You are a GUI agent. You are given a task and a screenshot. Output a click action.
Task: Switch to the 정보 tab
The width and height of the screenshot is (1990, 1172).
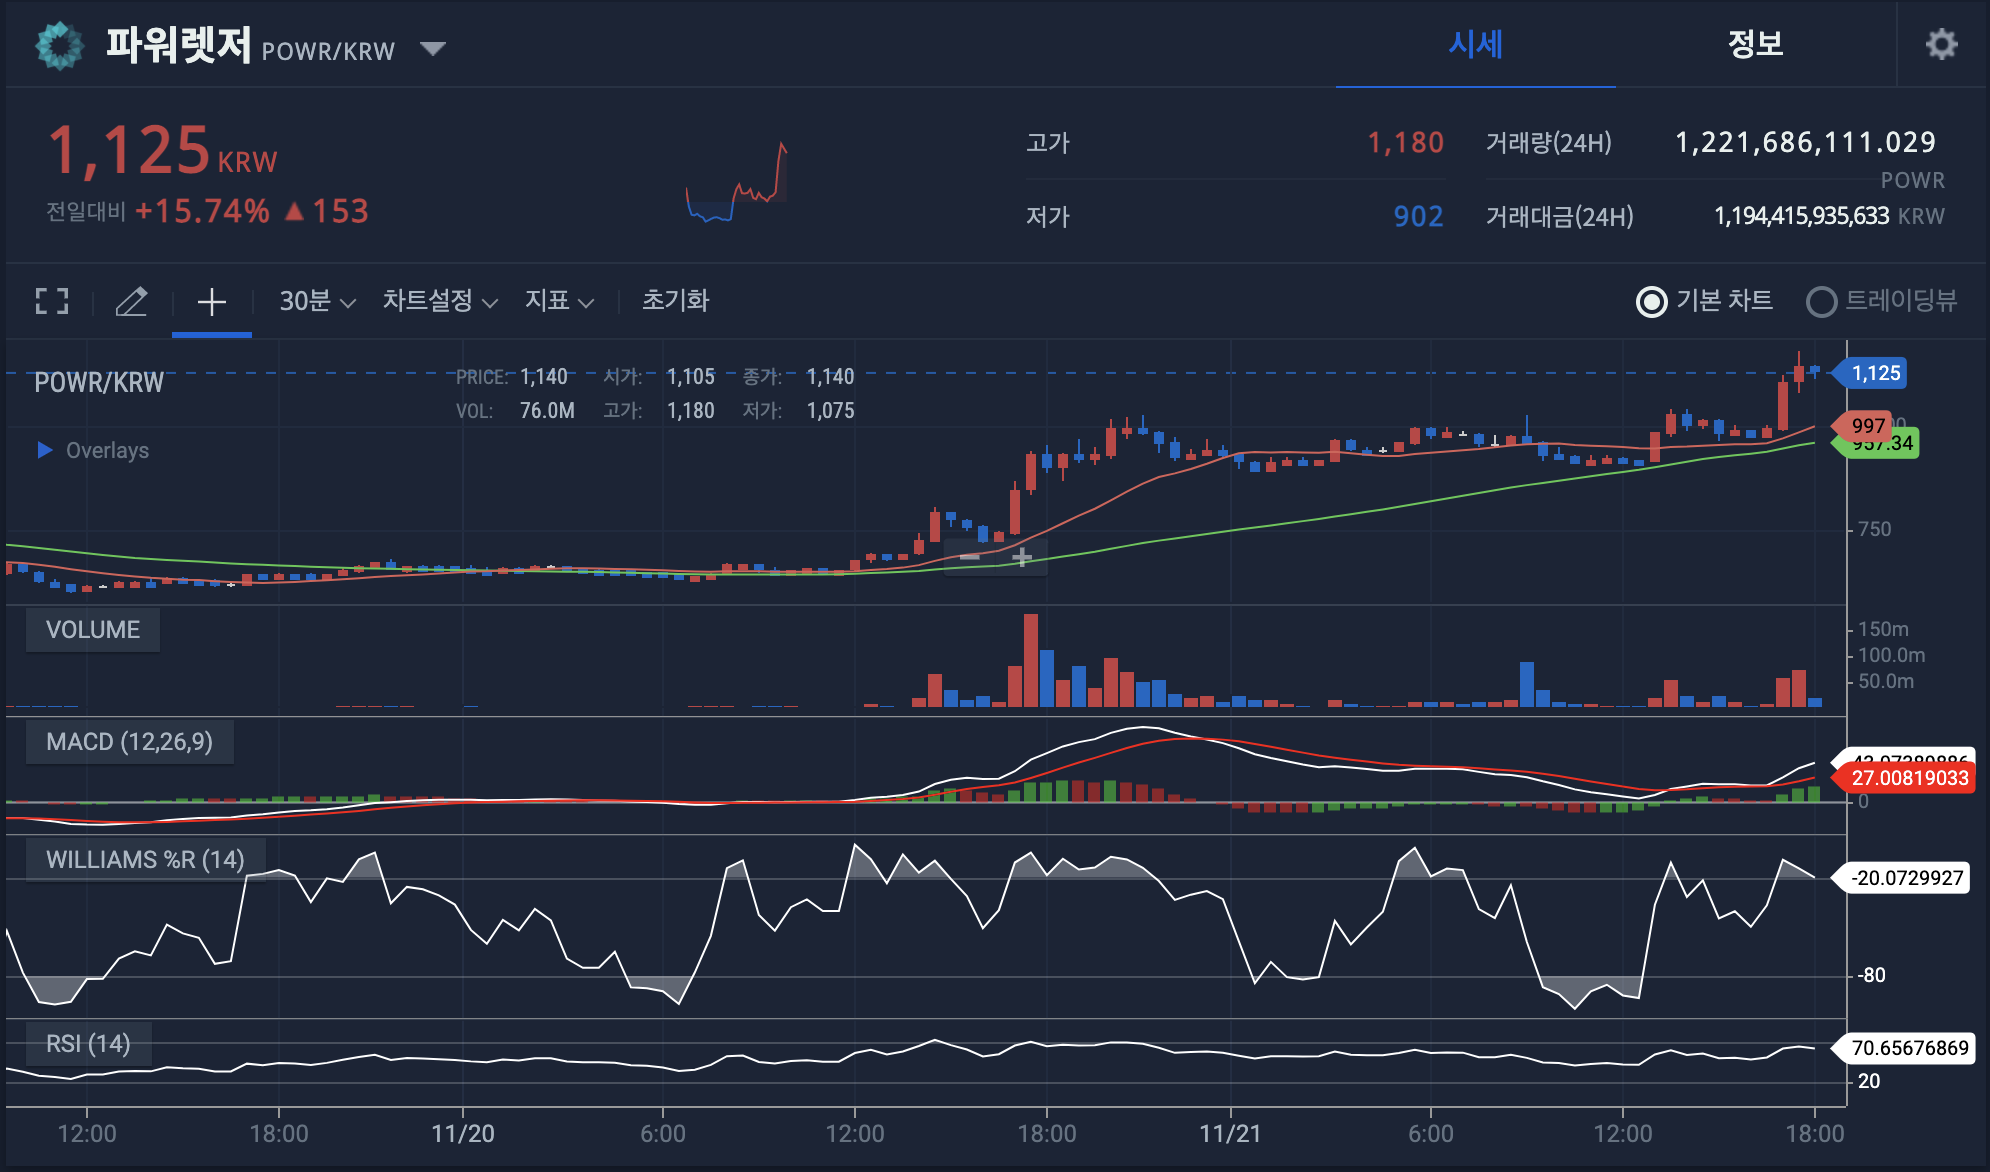pyautogui.click(x=1755, y=44)
